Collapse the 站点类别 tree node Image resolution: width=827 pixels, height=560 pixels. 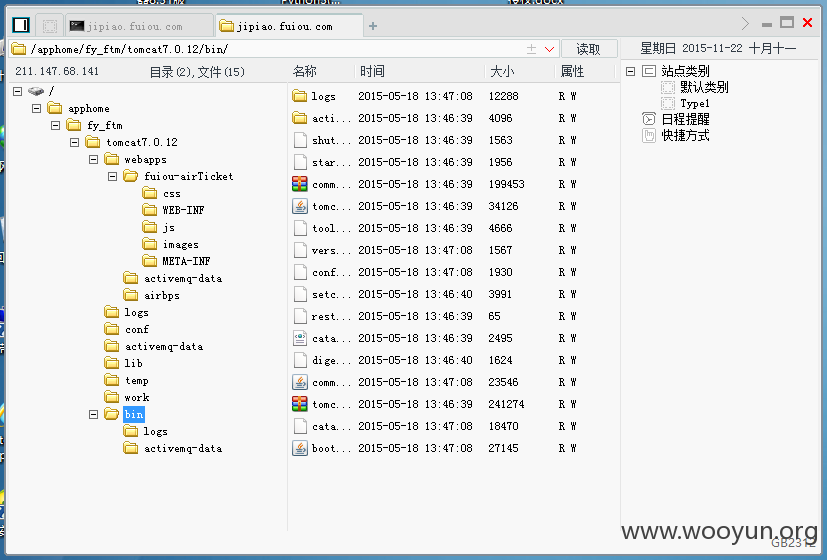pyautogui.click(x=630, y=71)
